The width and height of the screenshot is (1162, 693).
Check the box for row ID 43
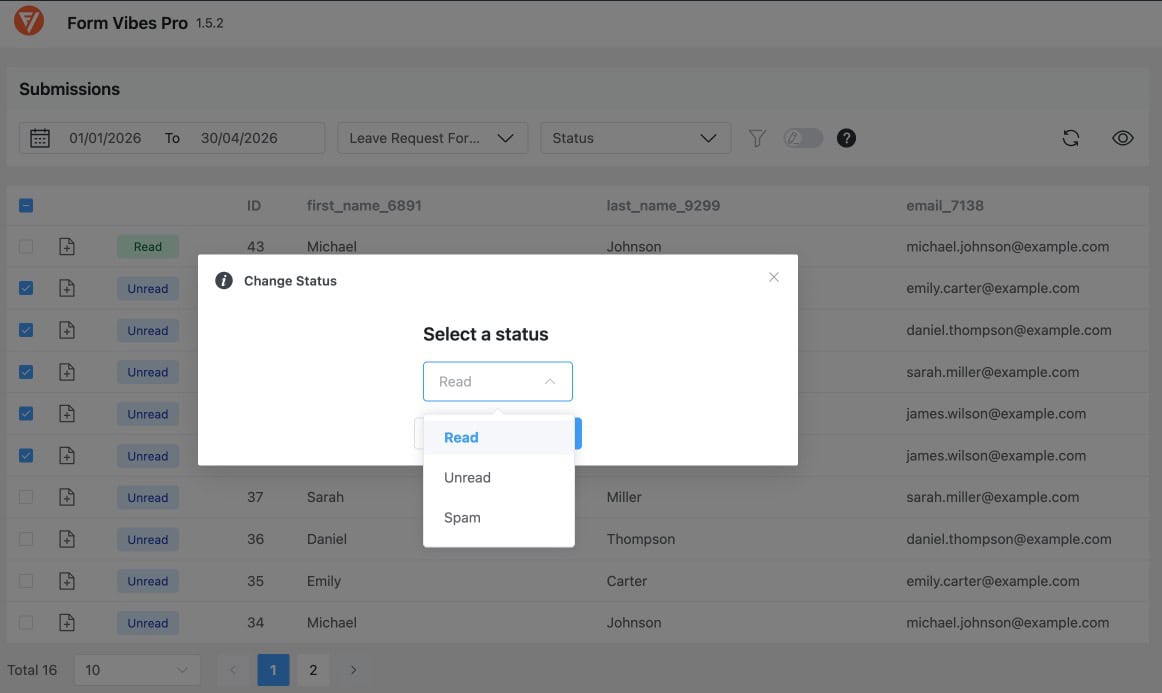[x=26, y=247]
